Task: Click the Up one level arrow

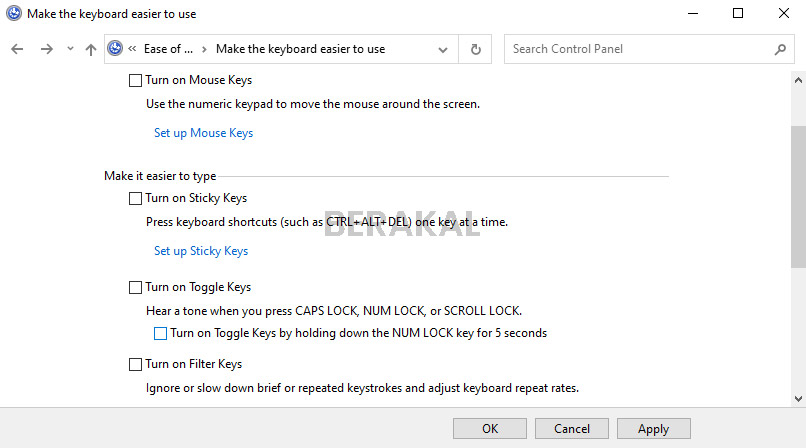Action: pyautogui.click(x=91, y=49)
